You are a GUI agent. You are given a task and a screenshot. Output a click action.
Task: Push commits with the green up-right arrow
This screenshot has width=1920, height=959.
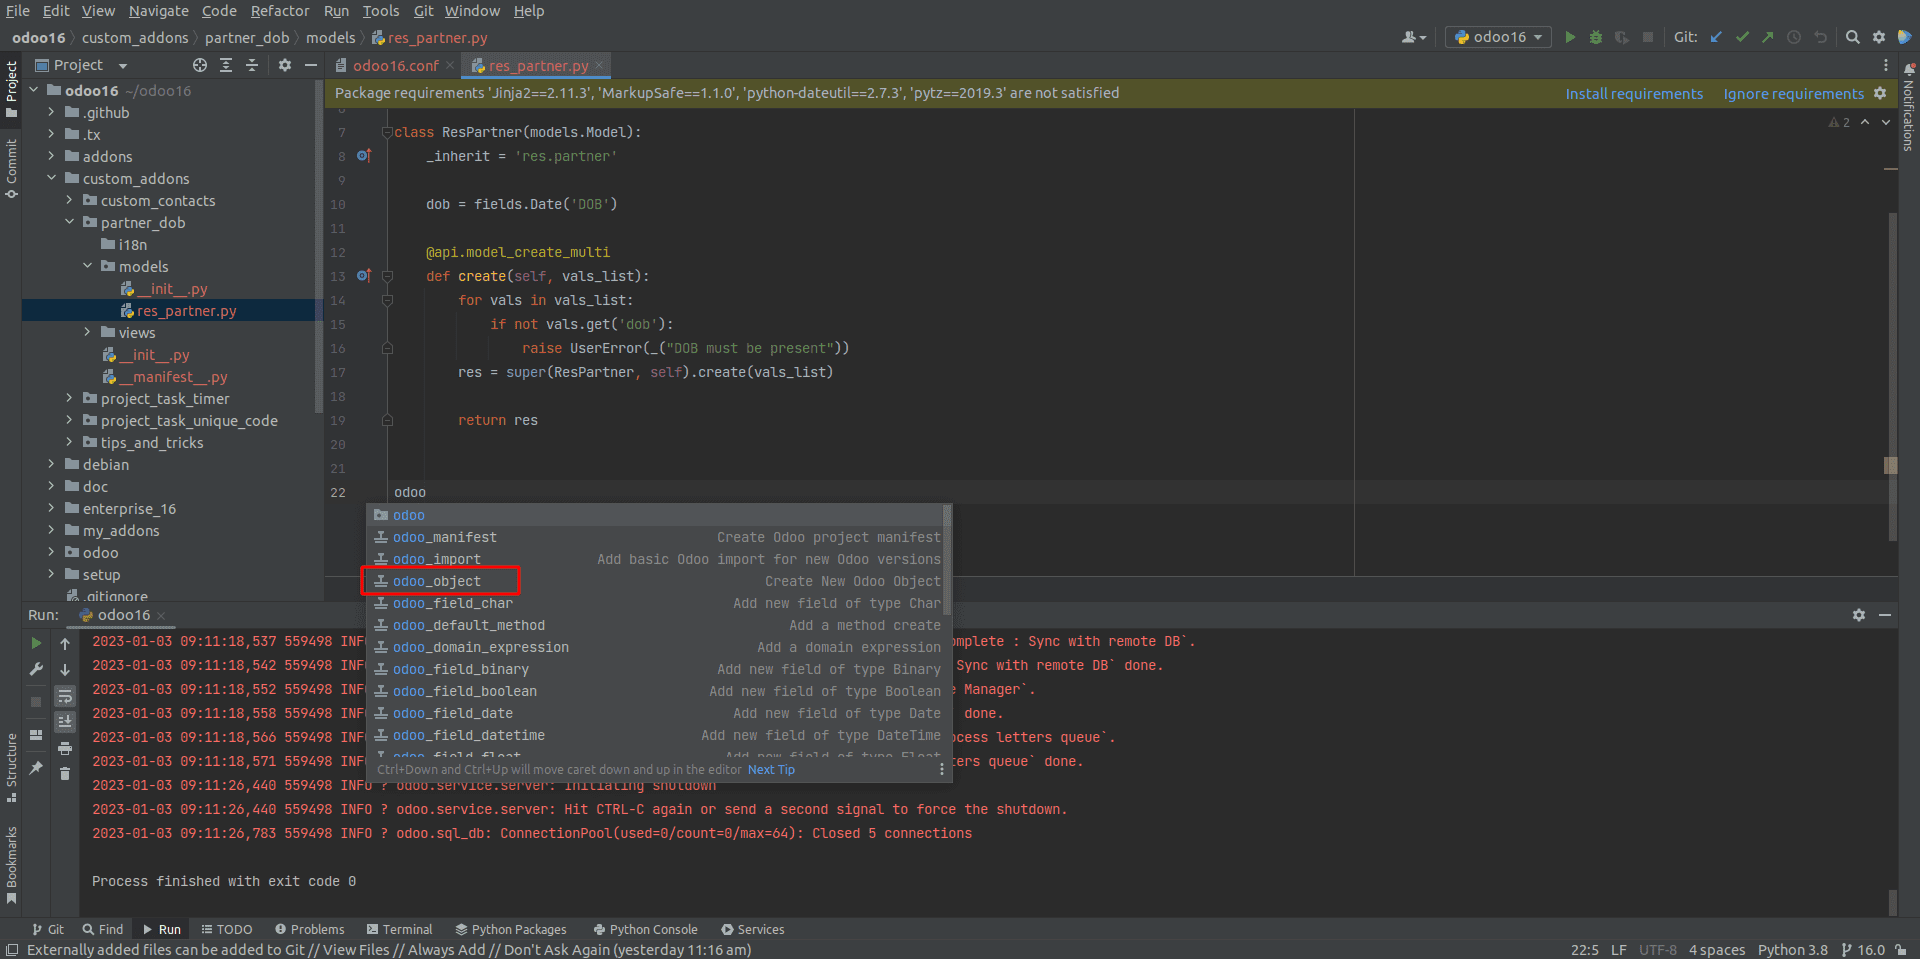1768,37
